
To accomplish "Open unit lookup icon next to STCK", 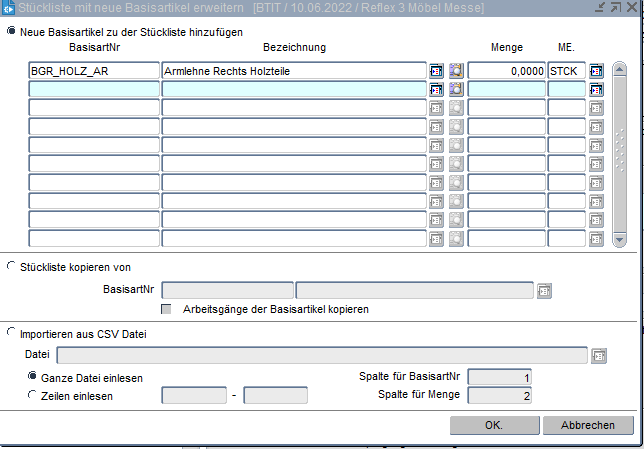I will click(x=597, y=71).
